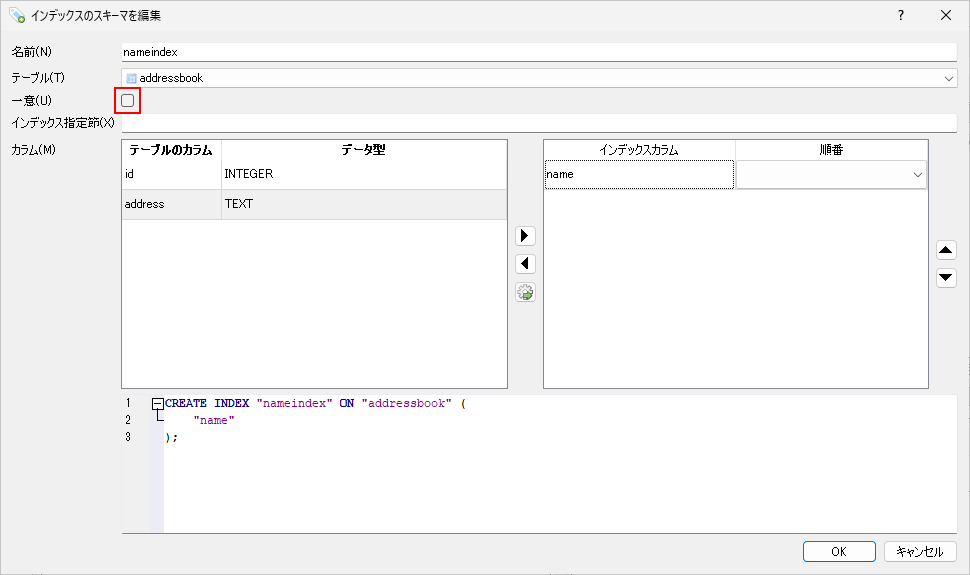Click the キャンセル button
The height and width of the screenshot is (575, 970).
tap(919, 551)
